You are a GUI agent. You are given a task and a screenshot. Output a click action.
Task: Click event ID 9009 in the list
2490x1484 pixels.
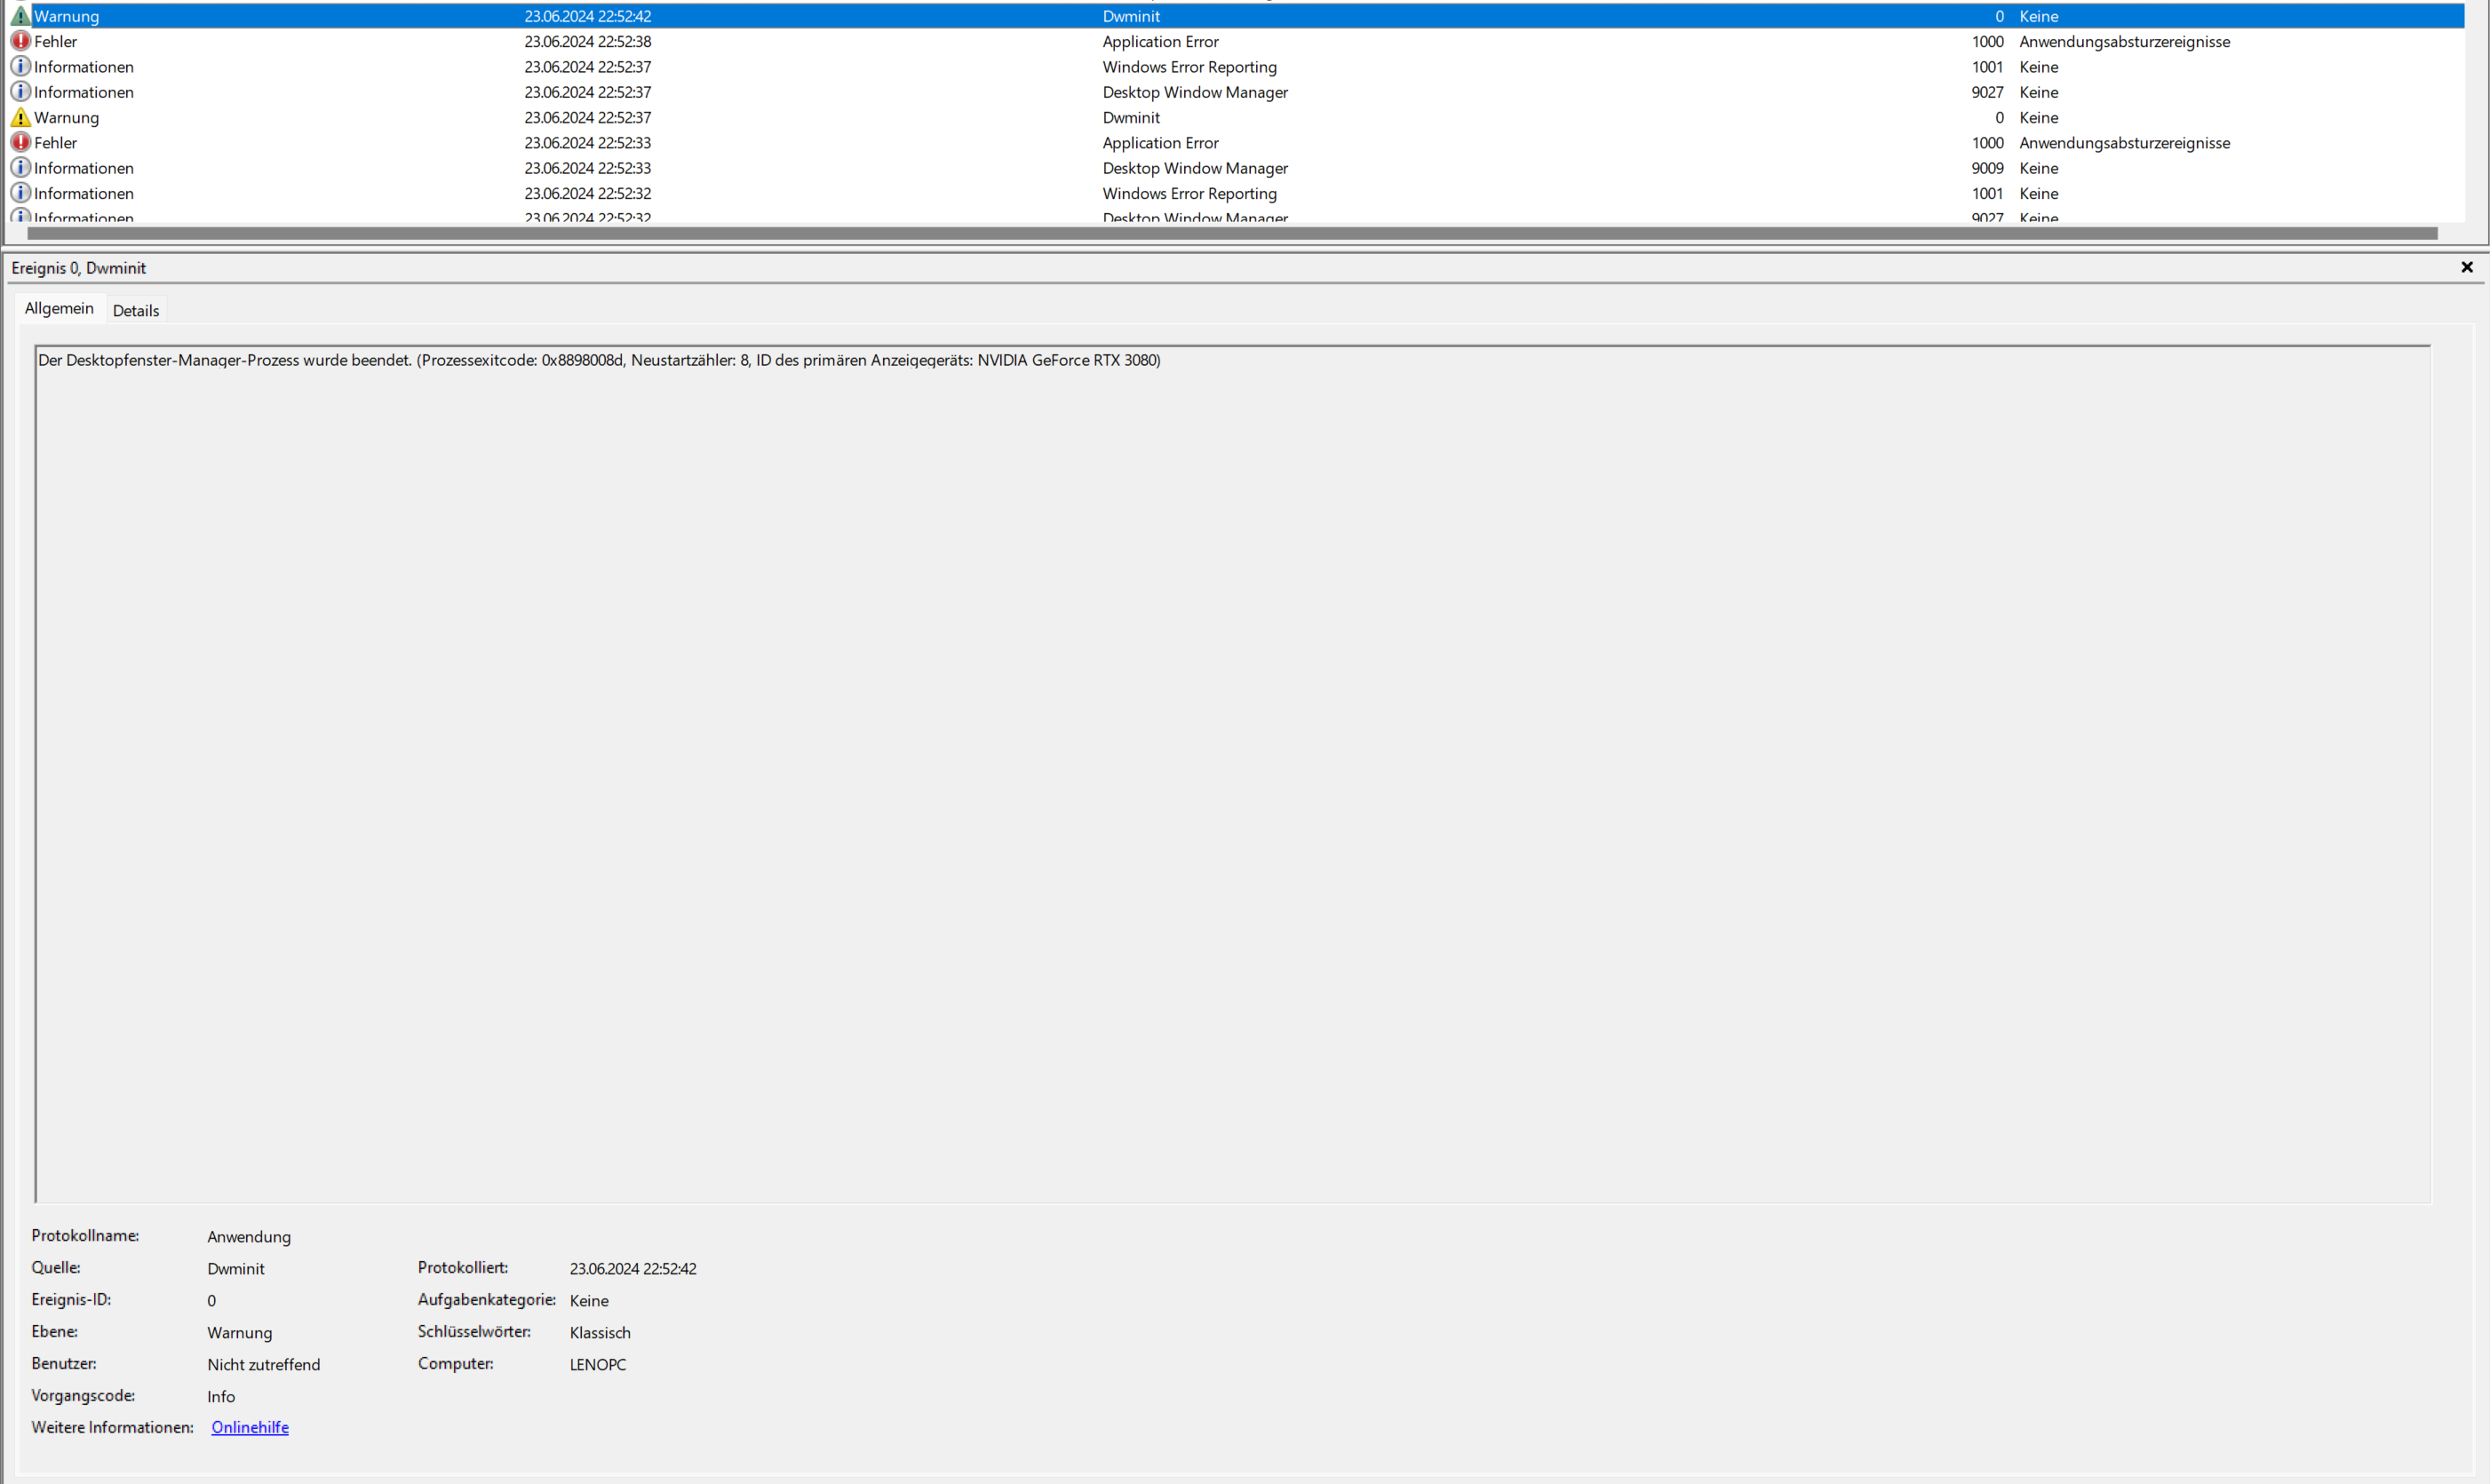pyautogui.click(x=1987, y=168)
